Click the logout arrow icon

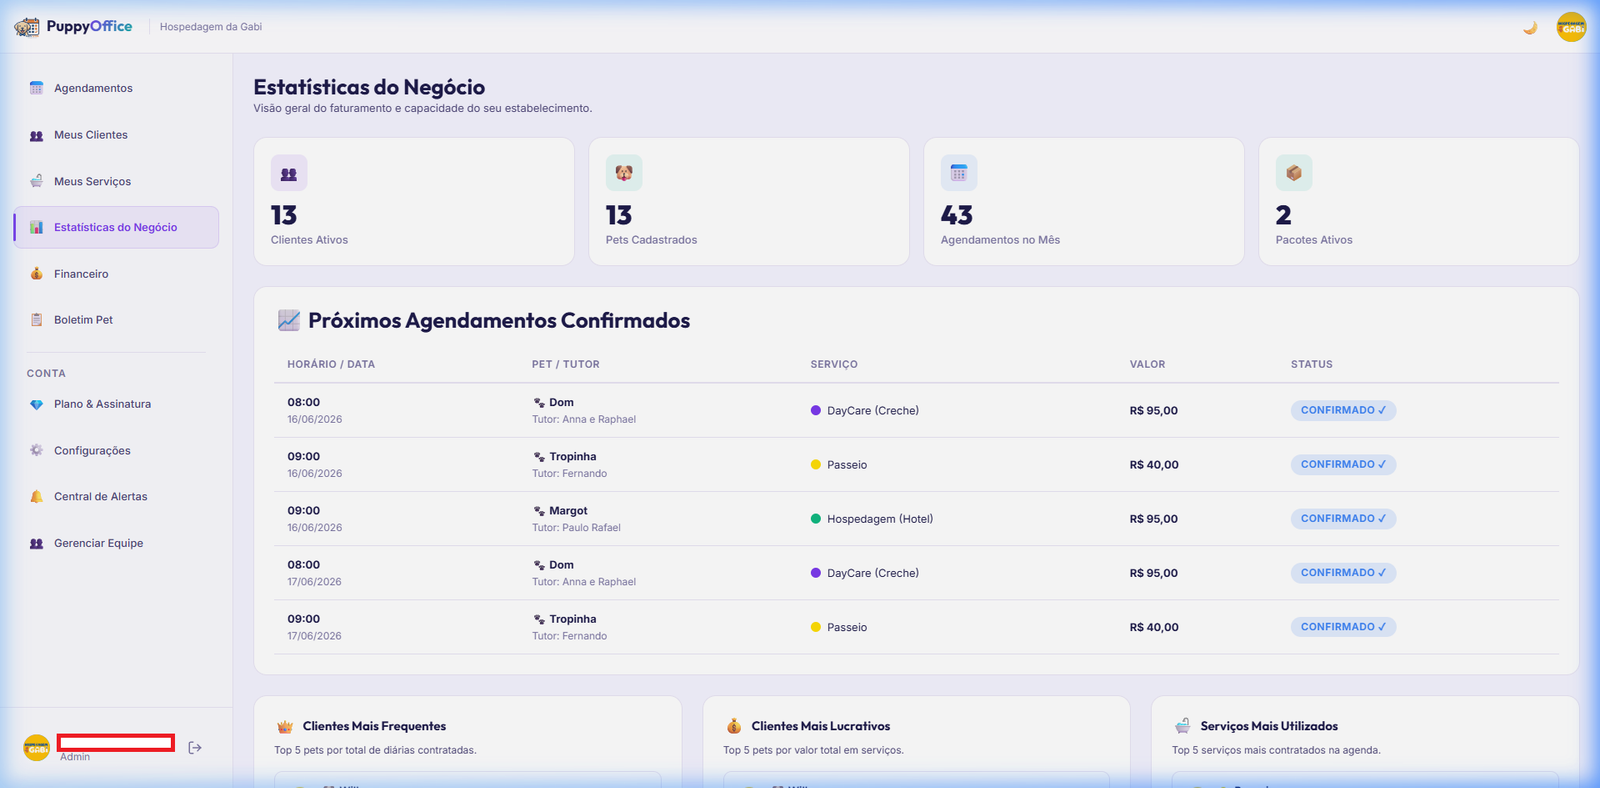coord(195,747)
